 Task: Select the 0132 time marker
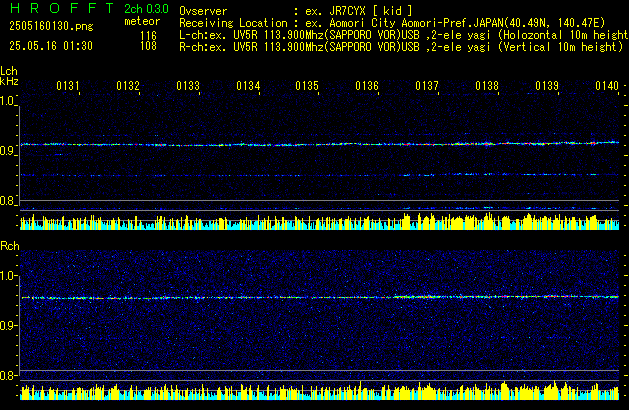(x=128, y=86)
